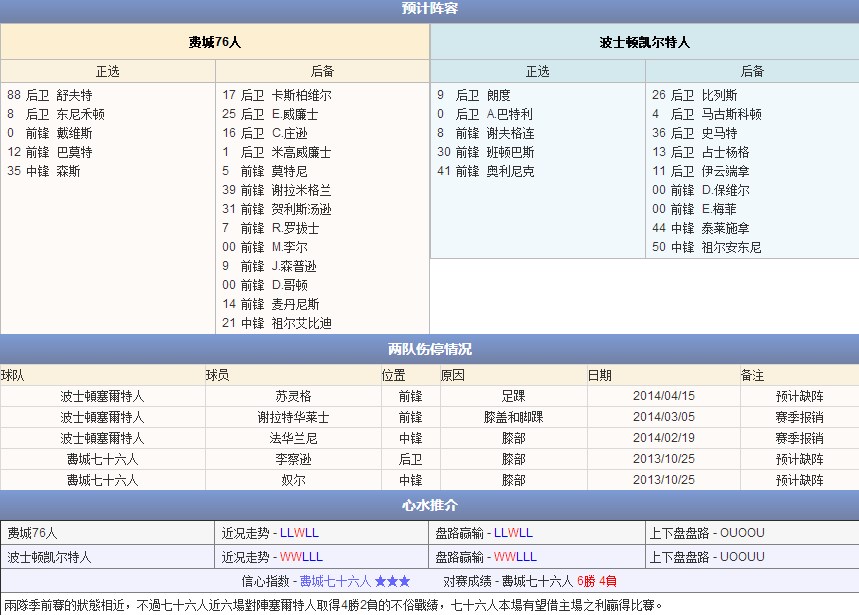This screenshot has width=859, height=615.
Task: Select bench center '祖尔艾比迪'
Action: [301, 323]
